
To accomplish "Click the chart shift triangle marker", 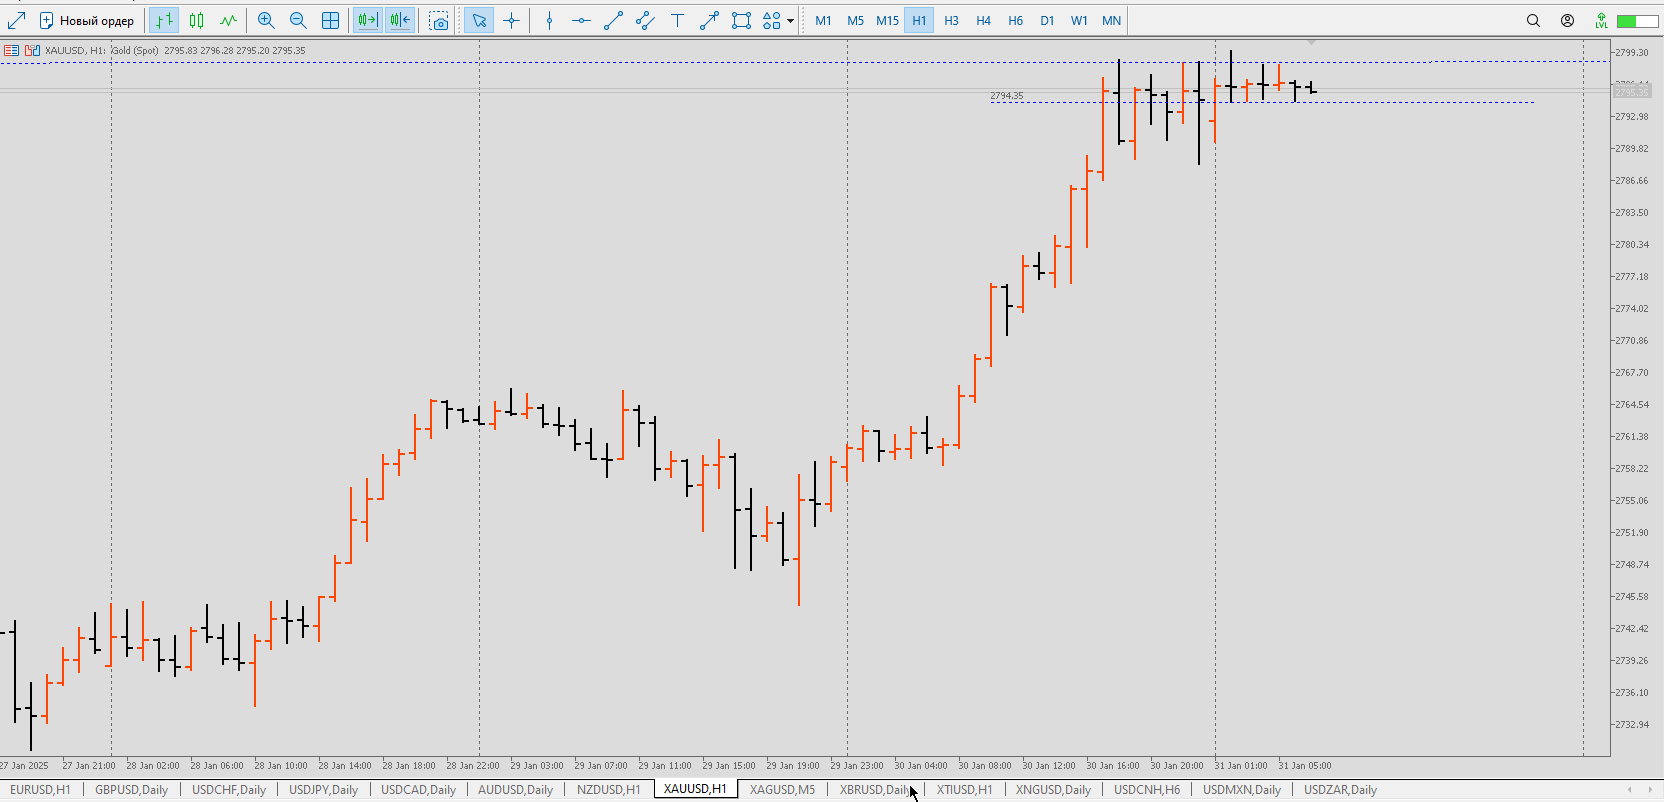I will (x=1311, y=43).
